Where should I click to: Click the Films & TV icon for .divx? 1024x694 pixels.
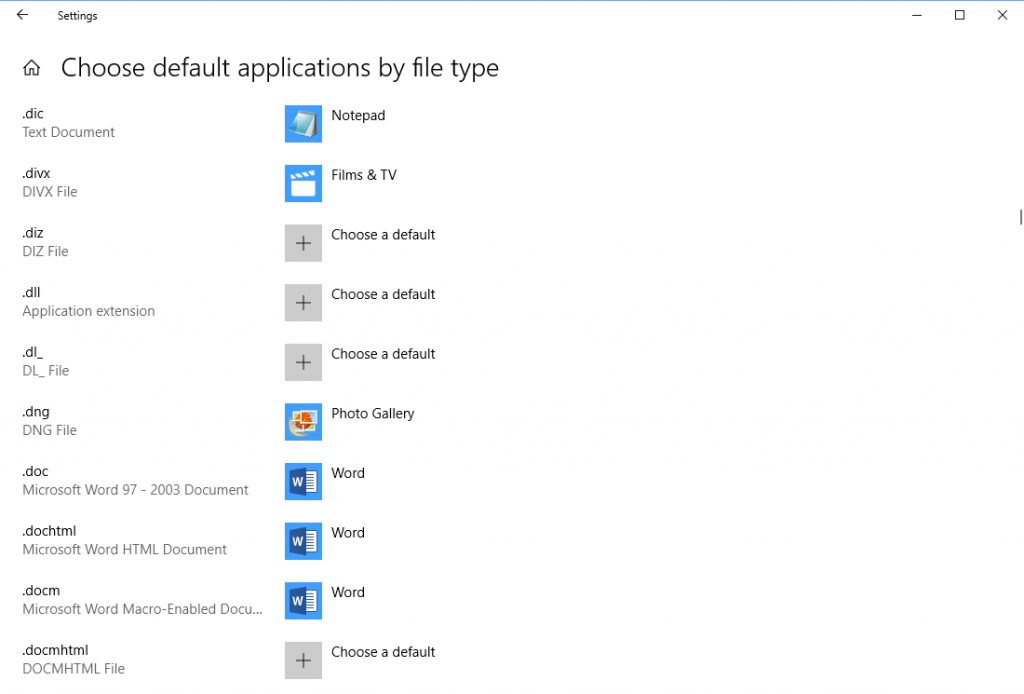coord(303,184)
